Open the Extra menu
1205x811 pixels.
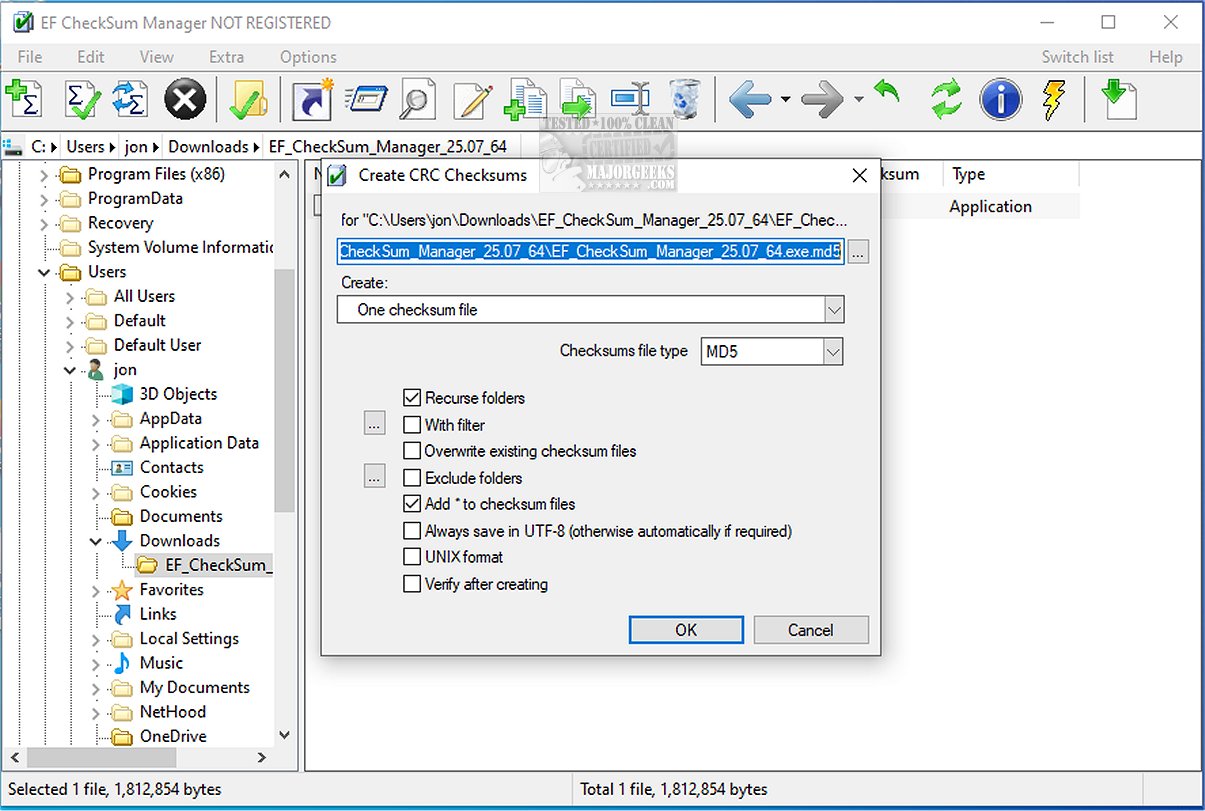pyautogui.click(x=226, y=57)
